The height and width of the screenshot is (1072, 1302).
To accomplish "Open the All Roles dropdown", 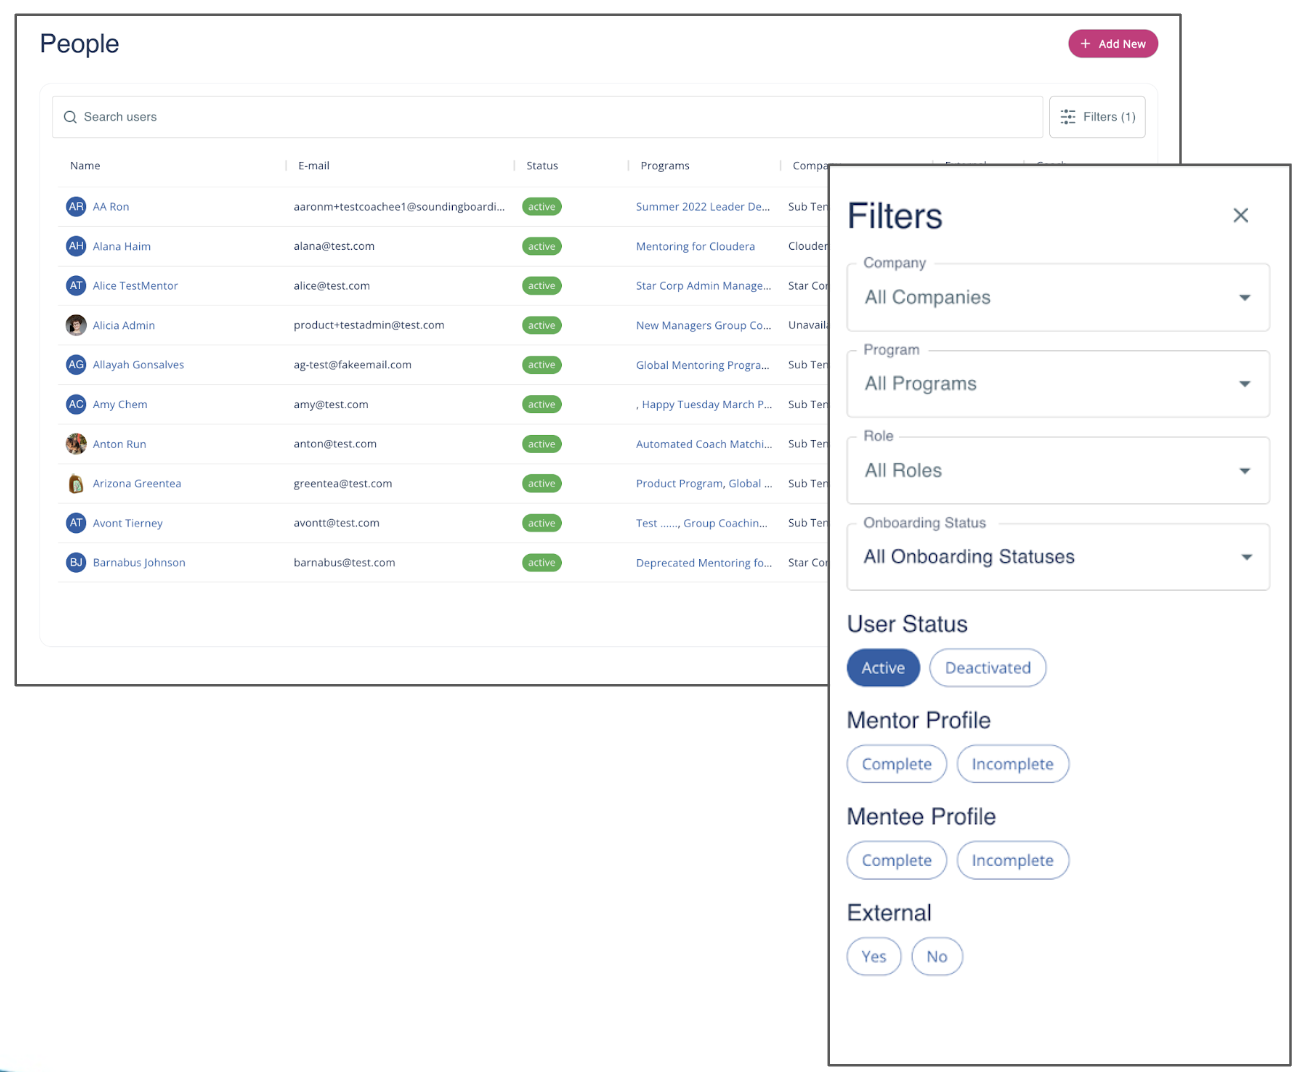I will pyautogui.click(x=1057, y=471).
